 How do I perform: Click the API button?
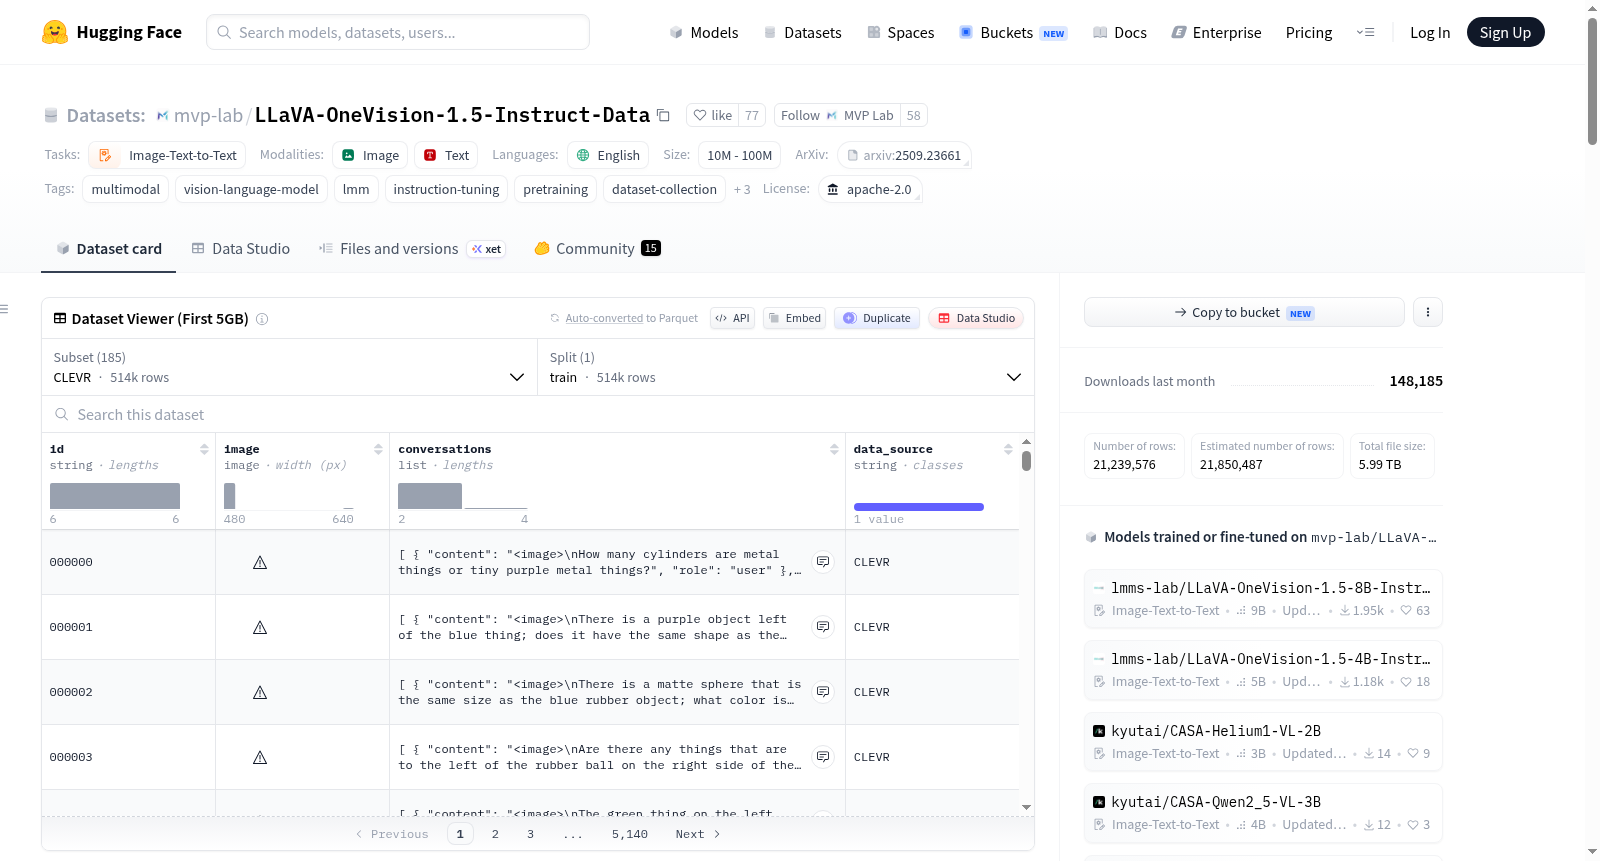pyautogui.click(x=732, y=318)
